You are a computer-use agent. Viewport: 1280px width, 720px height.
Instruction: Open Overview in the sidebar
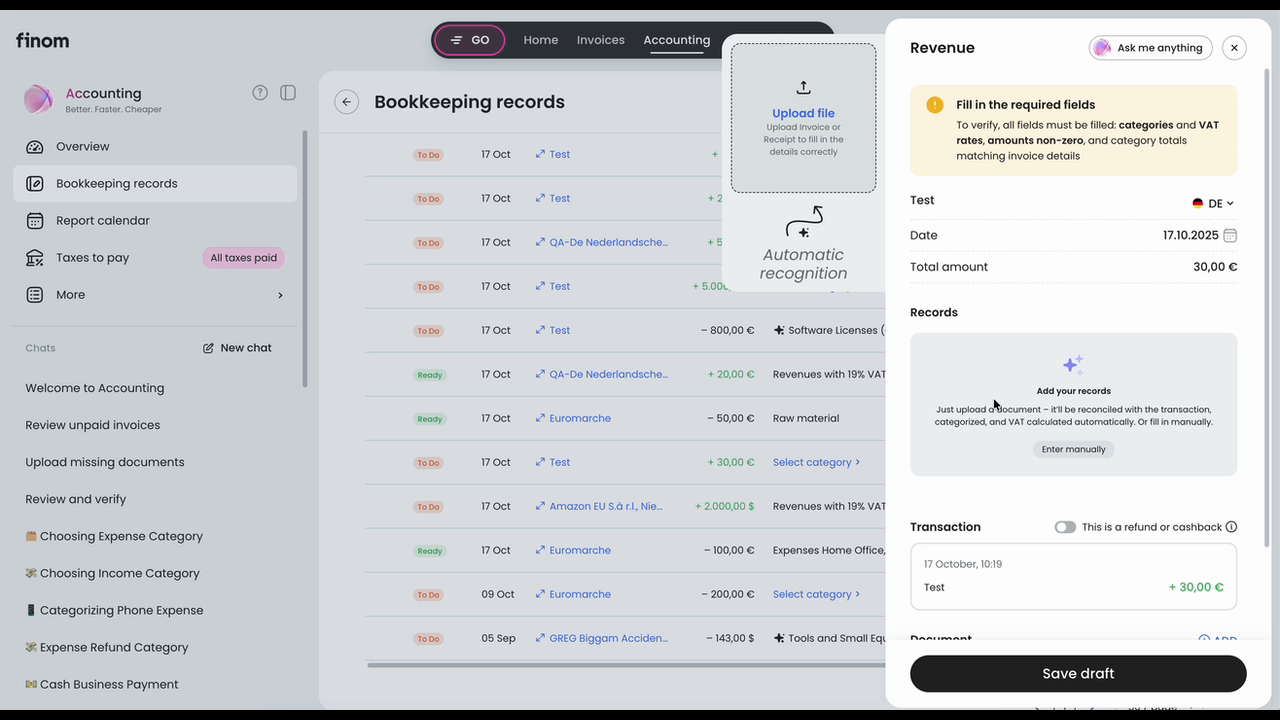[x=155, y=147]
